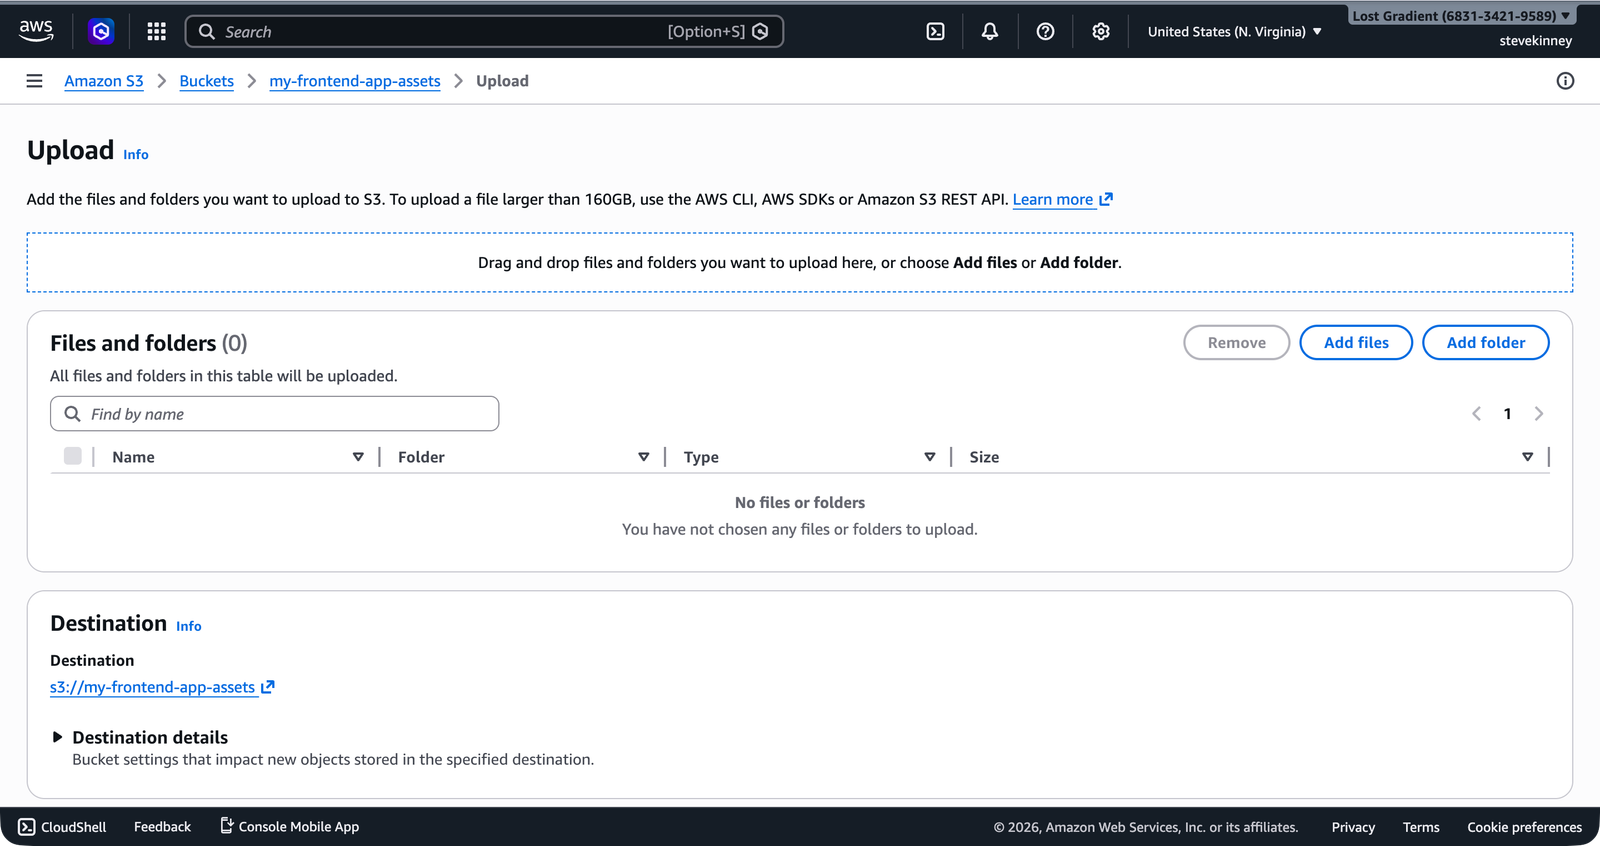Open Privacy link in footer
1600x846 pixels.
click(x=1353, y=827)
